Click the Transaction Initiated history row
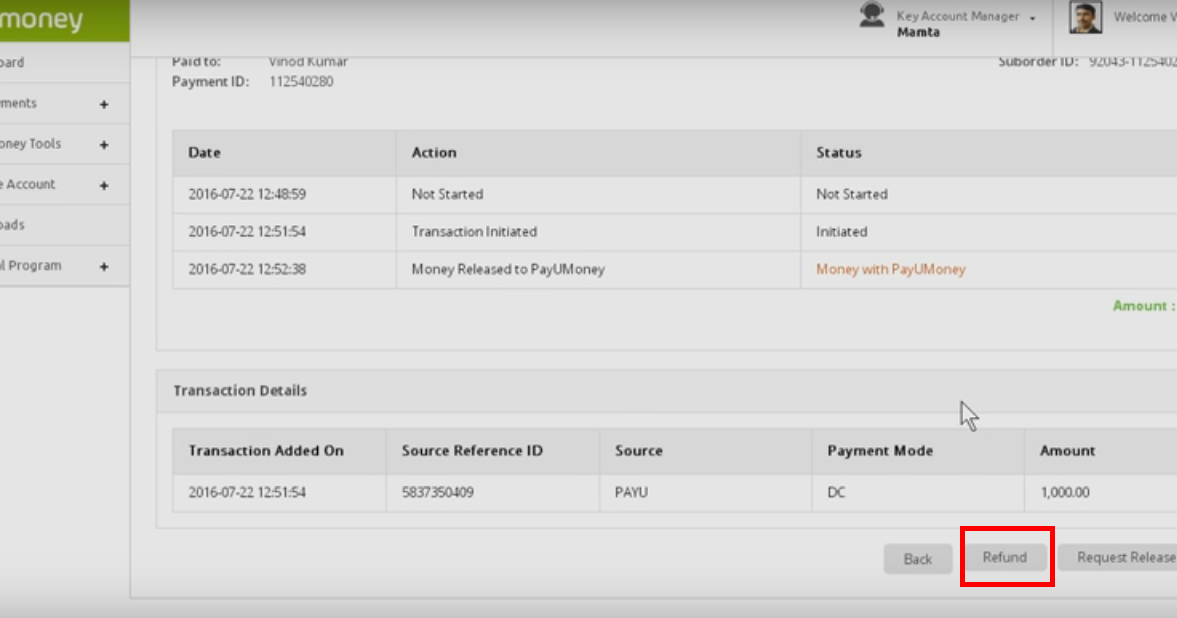Viewport: 1177px width, 618px height. 473,231
